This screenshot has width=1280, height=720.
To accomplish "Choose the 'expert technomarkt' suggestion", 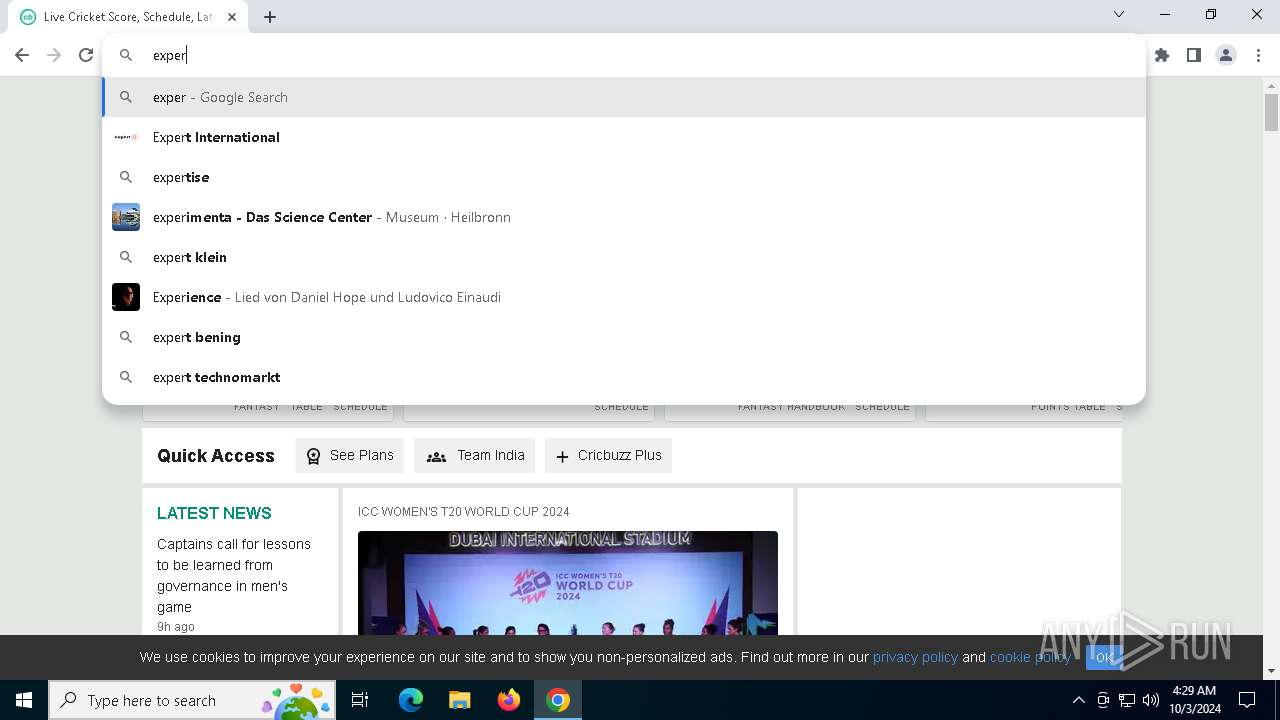I will click(624, 377).
